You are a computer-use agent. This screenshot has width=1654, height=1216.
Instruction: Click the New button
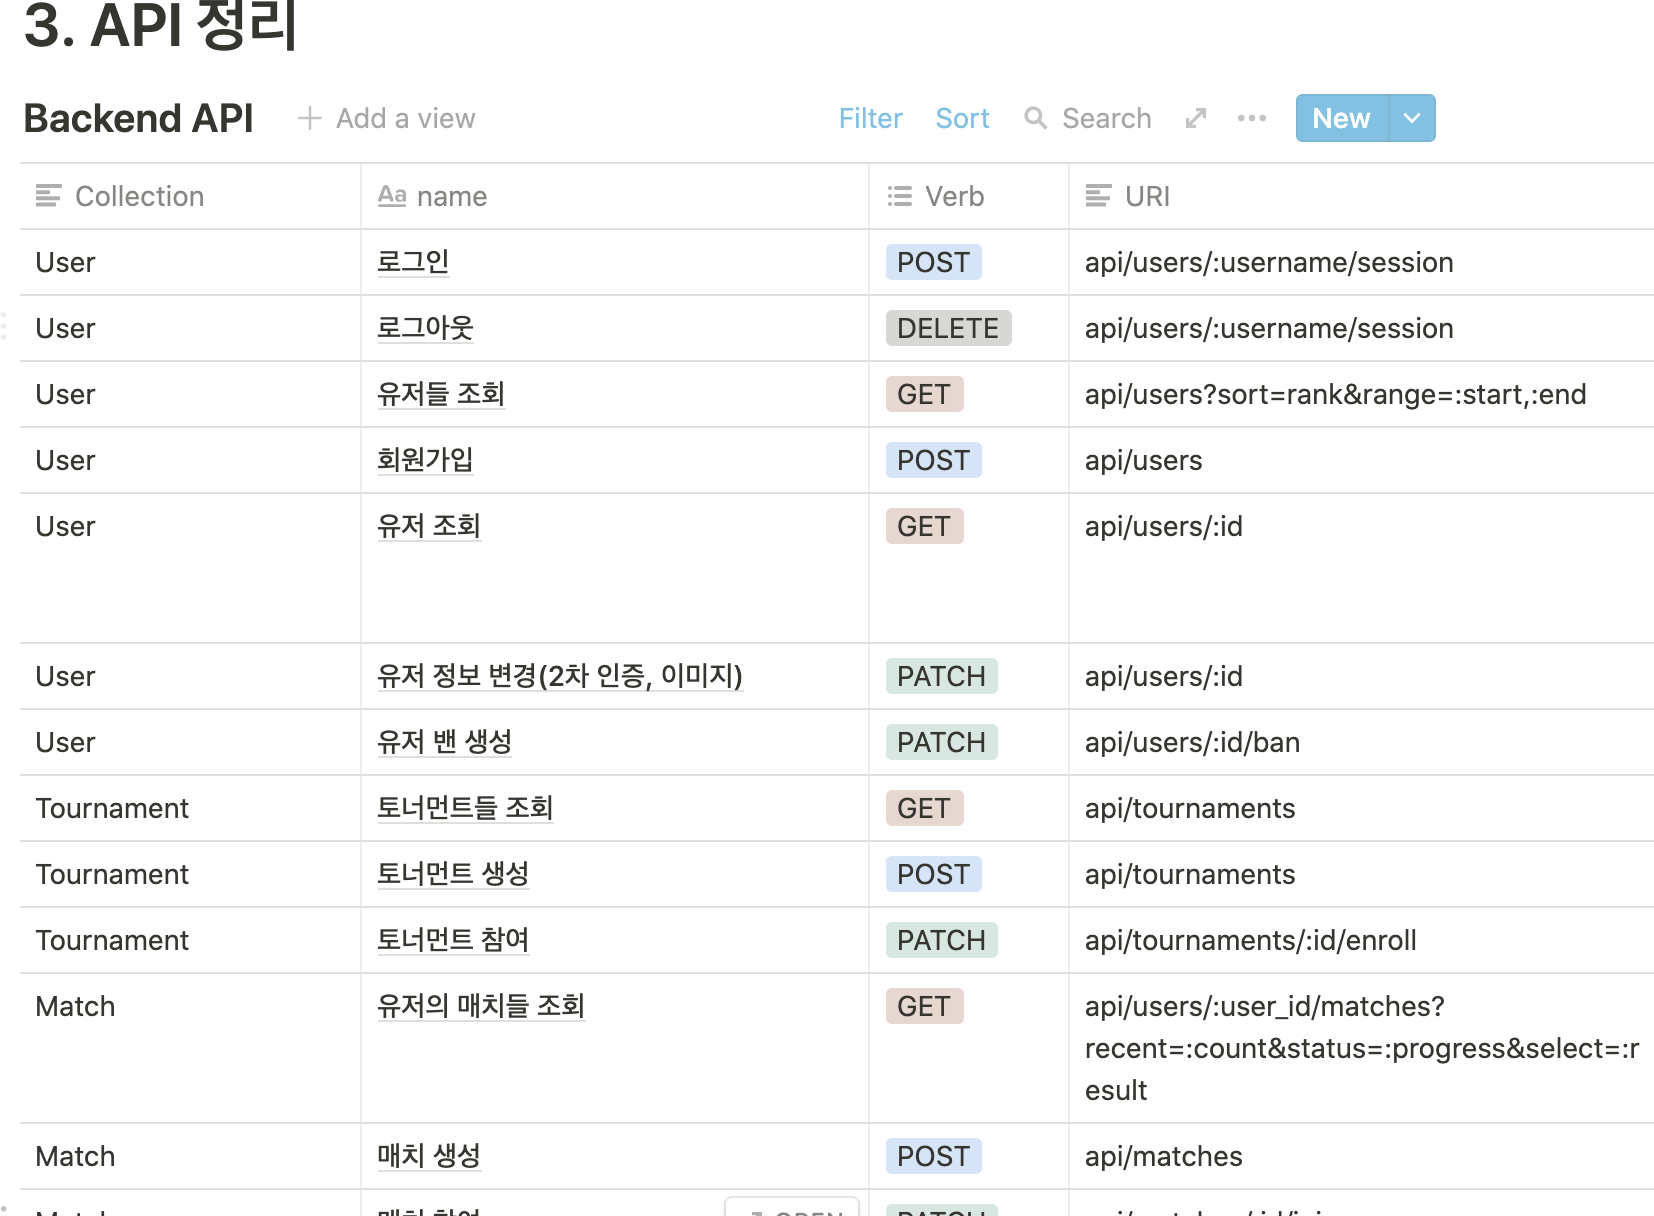pos(1340,118)
